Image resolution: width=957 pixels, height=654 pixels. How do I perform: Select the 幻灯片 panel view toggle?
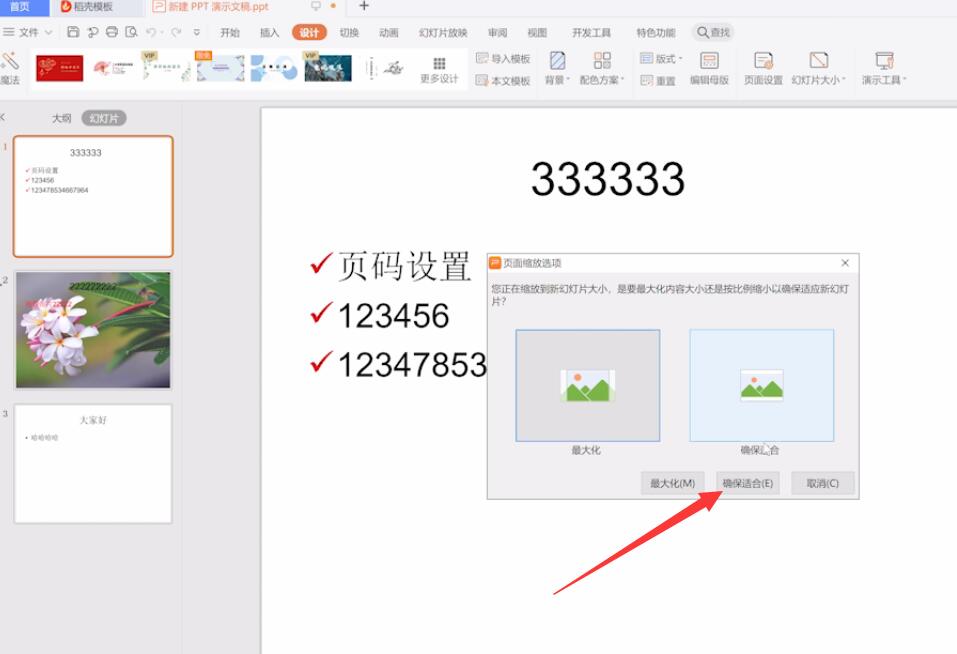(x=104, y=118)
